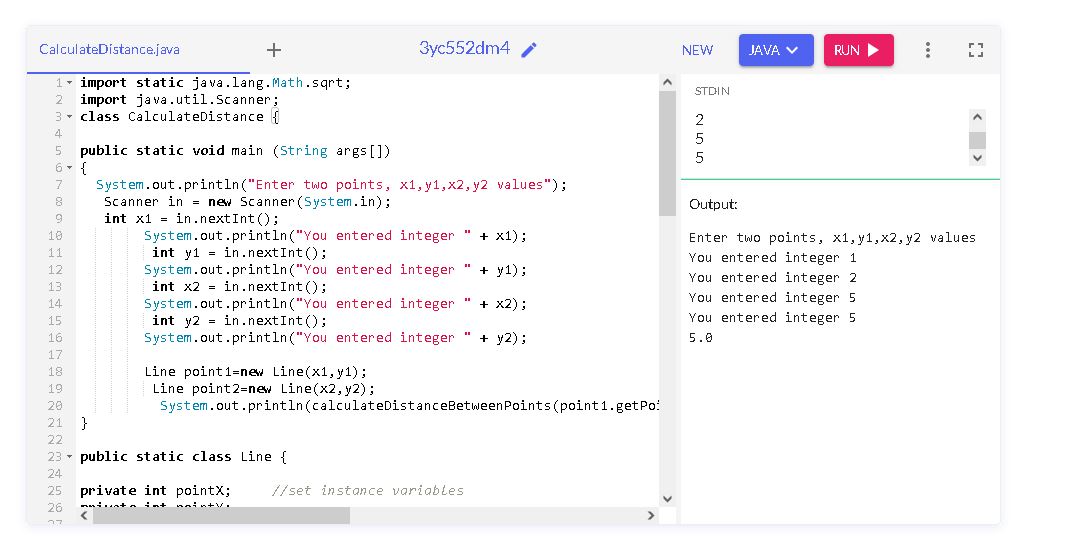Collapse the class fold at line 3
The image size is (1084, 542).
(x=69, y=116)
